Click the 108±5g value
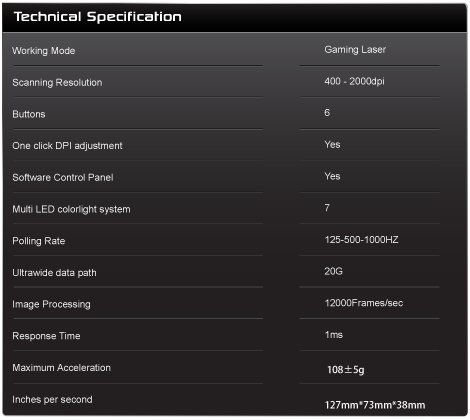The image size is (470, 420). pyautogui.click(x=346, y=370)
